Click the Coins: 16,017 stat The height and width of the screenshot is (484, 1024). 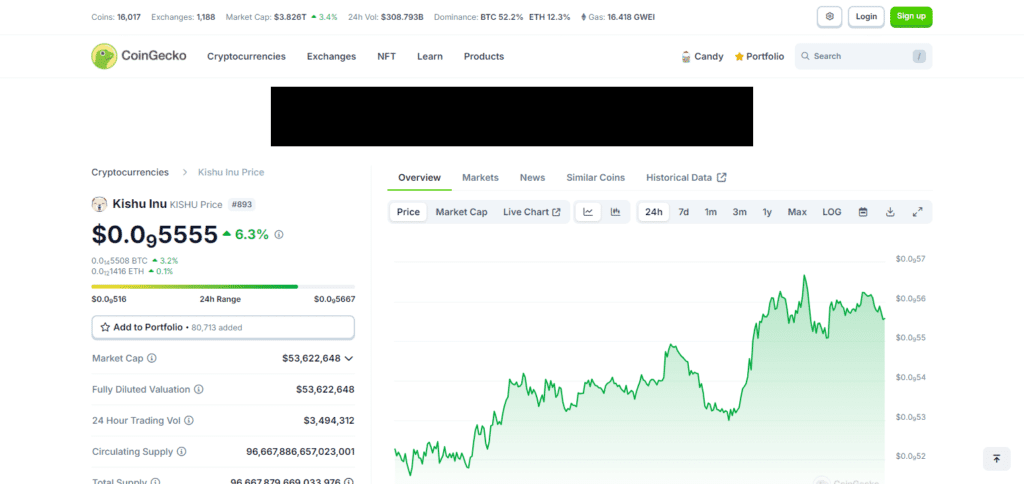(116, 17)
